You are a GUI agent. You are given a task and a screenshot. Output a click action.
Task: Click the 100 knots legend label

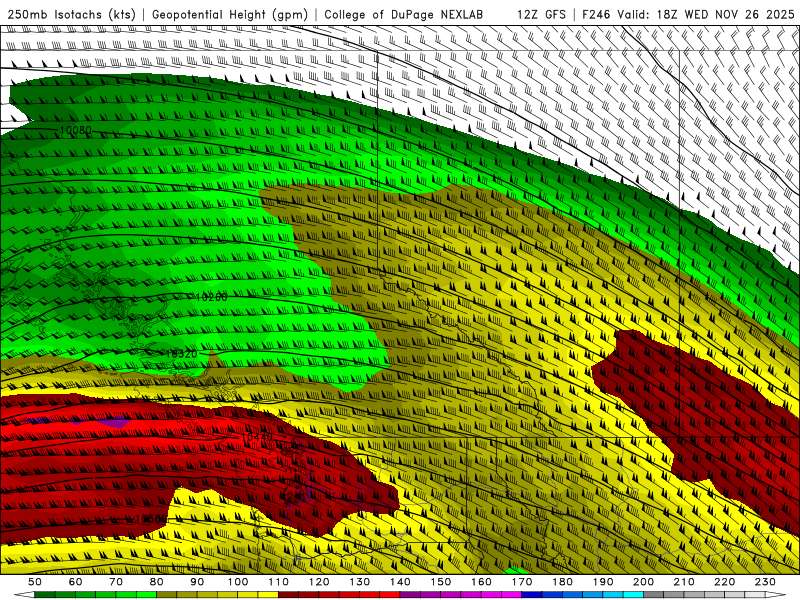click(x=238, y=582)
